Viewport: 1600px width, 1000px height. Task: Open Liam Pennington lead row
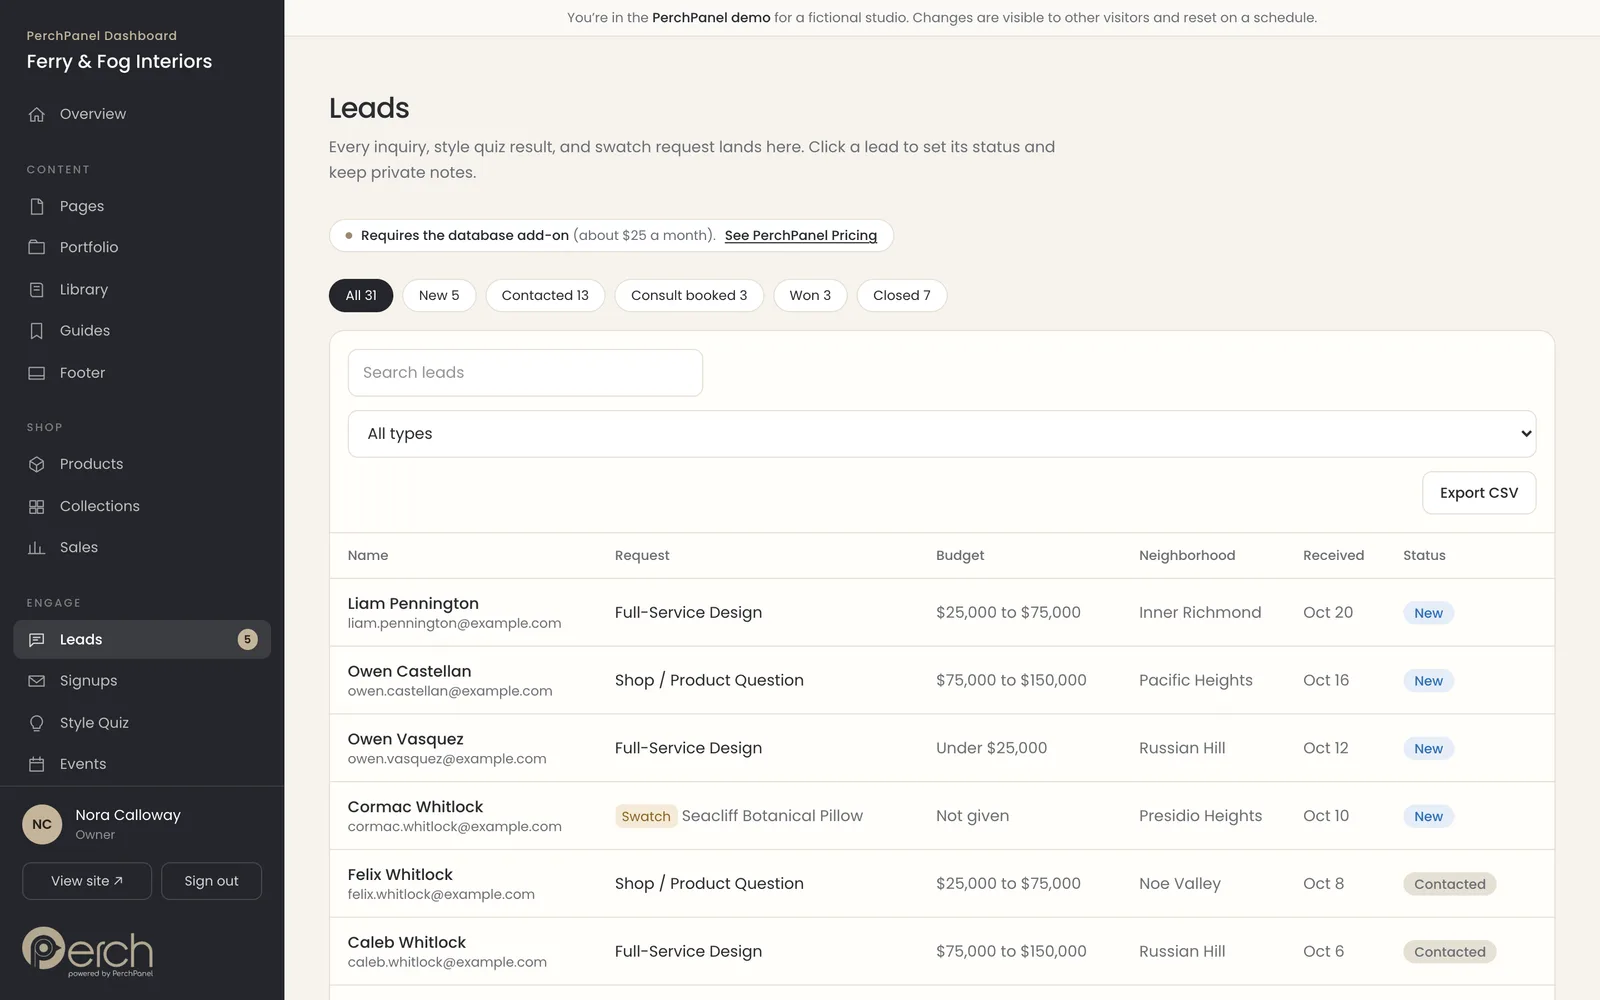[942, 612]
